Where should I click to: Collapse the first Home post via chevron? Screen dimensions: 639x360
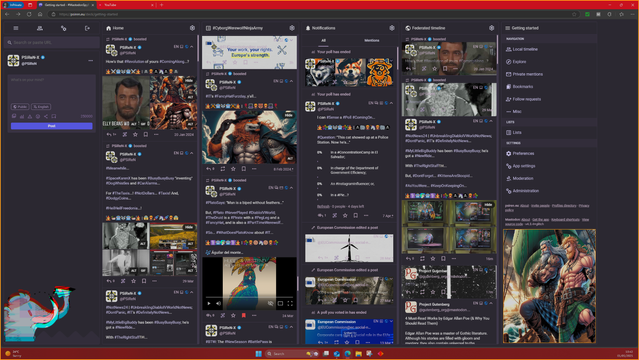click(192, 47)
